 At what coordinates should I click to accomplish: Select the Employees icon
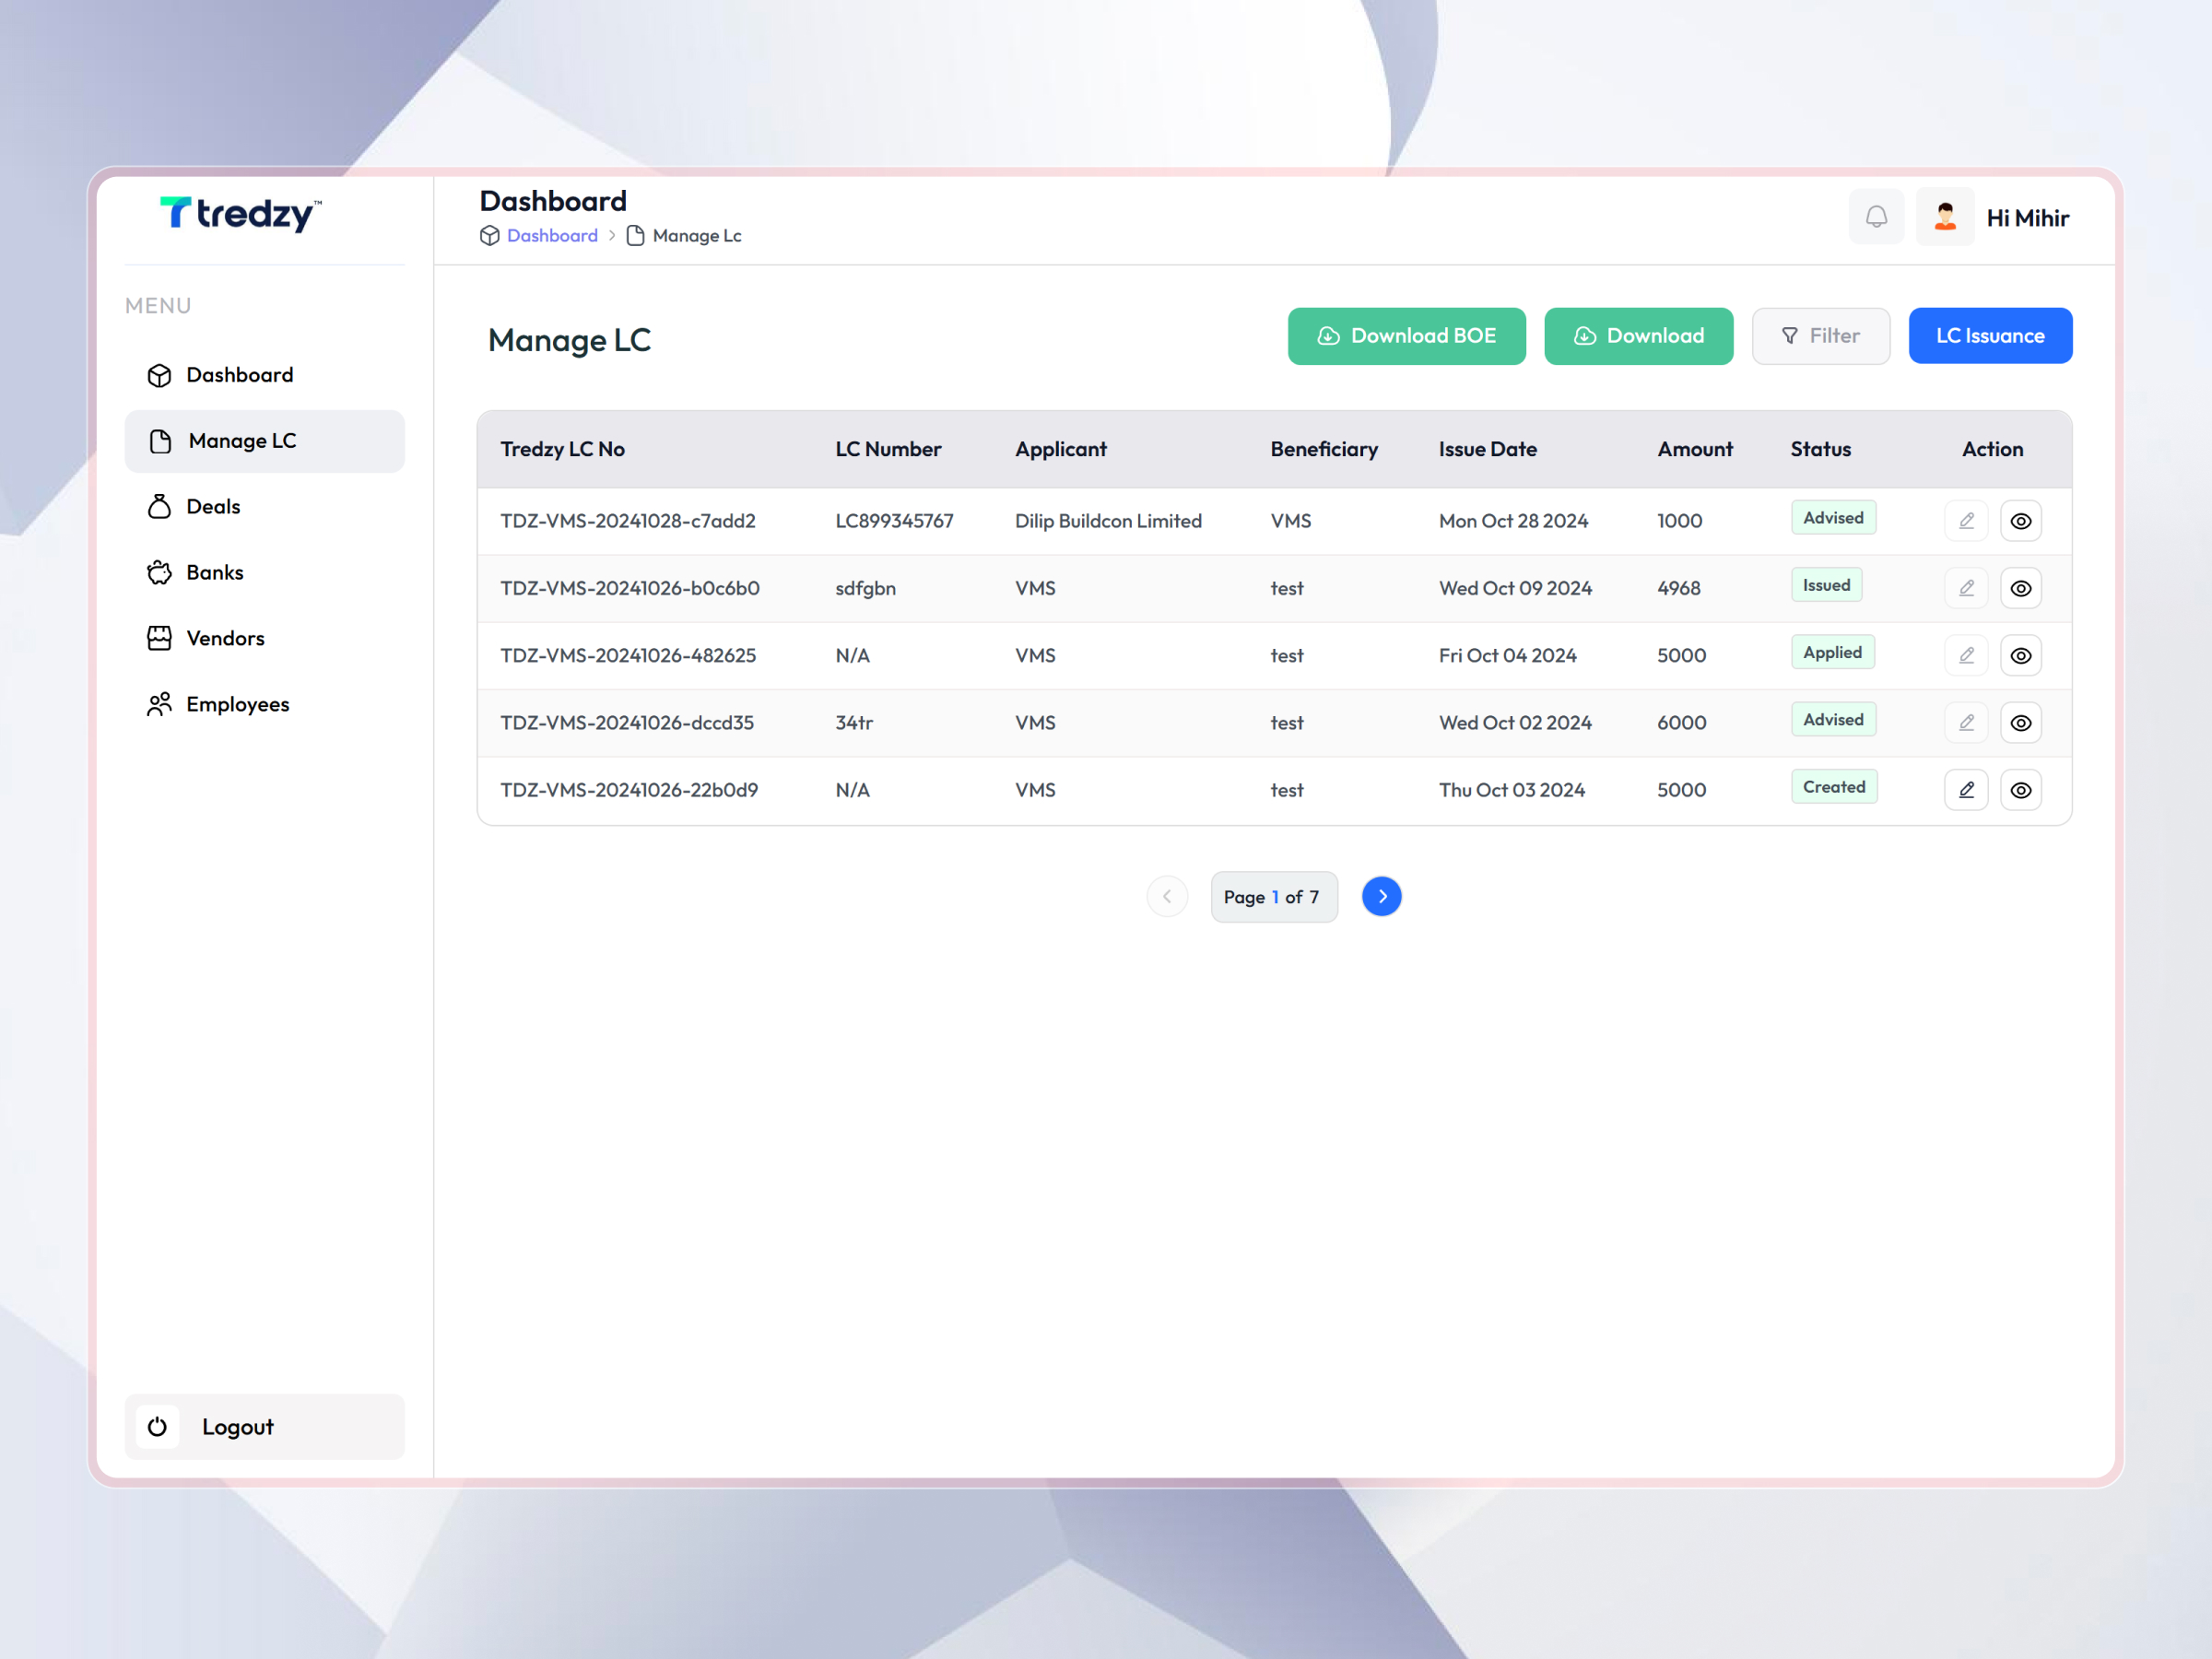pos(160,704)
